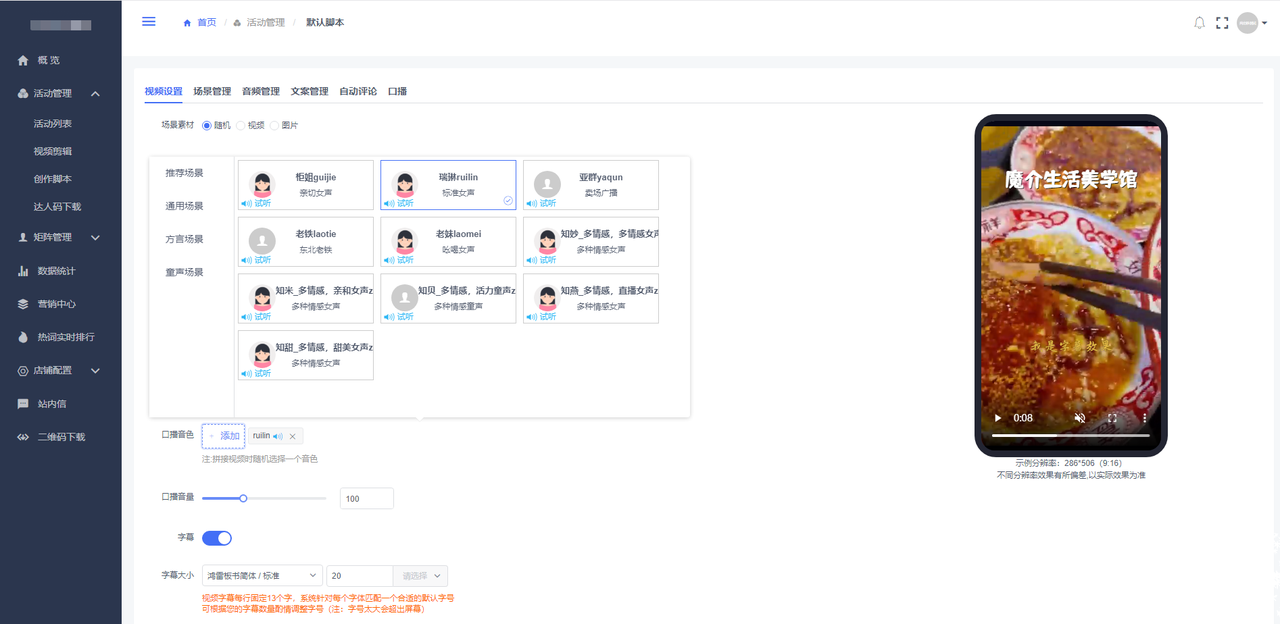Image resolution: width=1280 pixels, height=624 pixels.
Task: Open video more options menu
Action: (x=1145, y=418)
